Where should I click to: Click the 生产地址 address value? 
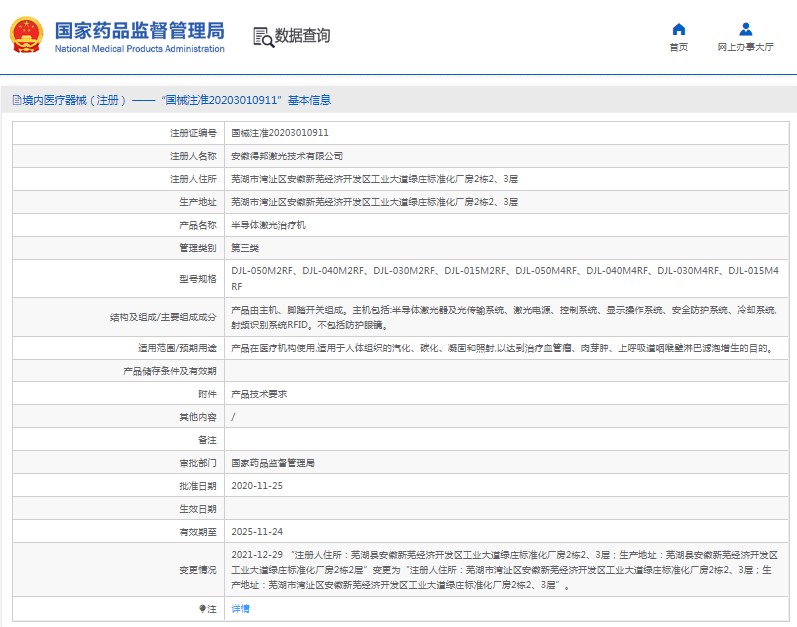coord(375,202)
